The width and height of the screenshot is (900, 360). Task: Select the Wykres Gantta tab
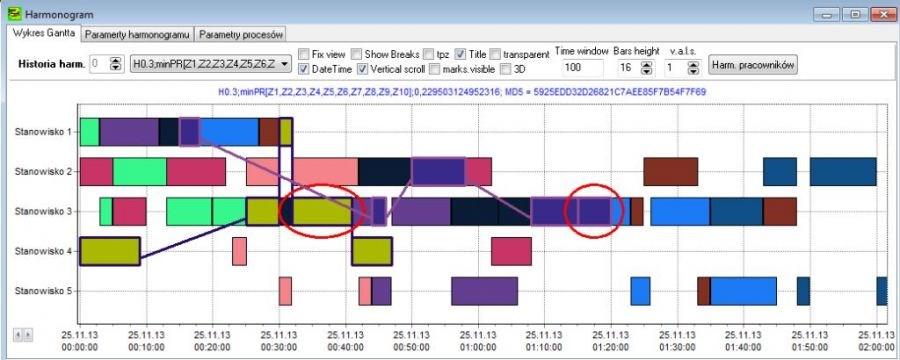[44, 33]
